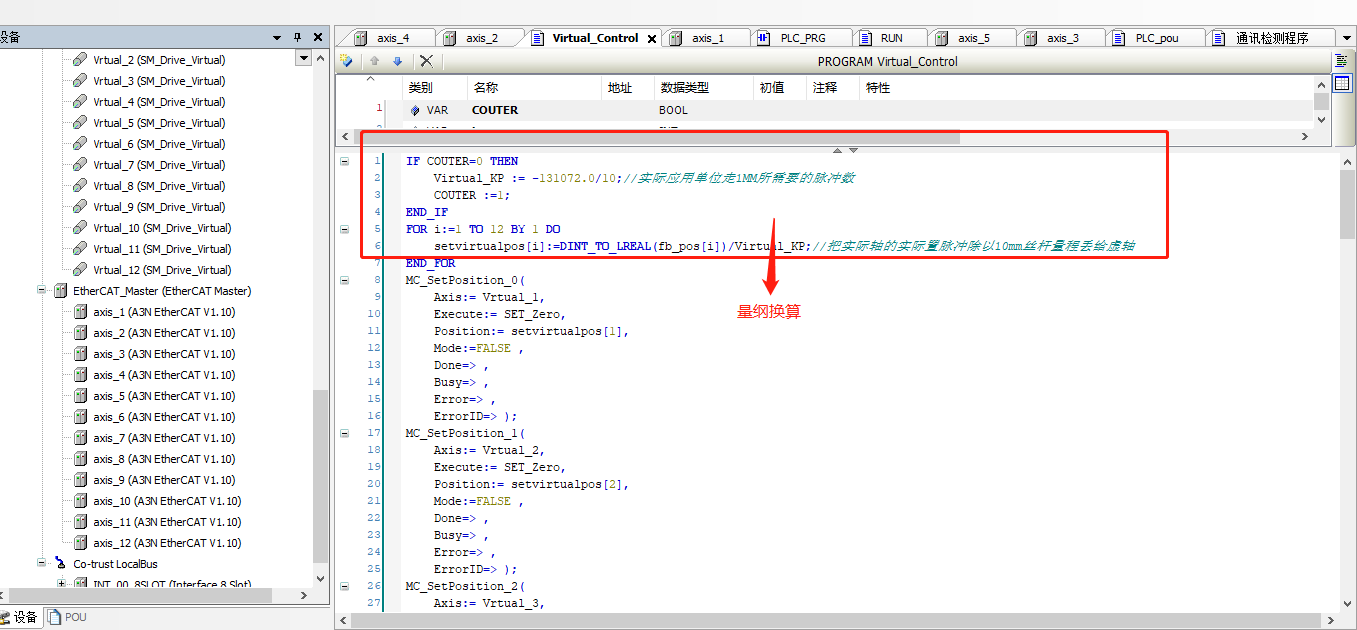This screenshot has height=630, width=1357.
Task: Collapse the FOR loop at line 5
Action: (x=344, y=229)
